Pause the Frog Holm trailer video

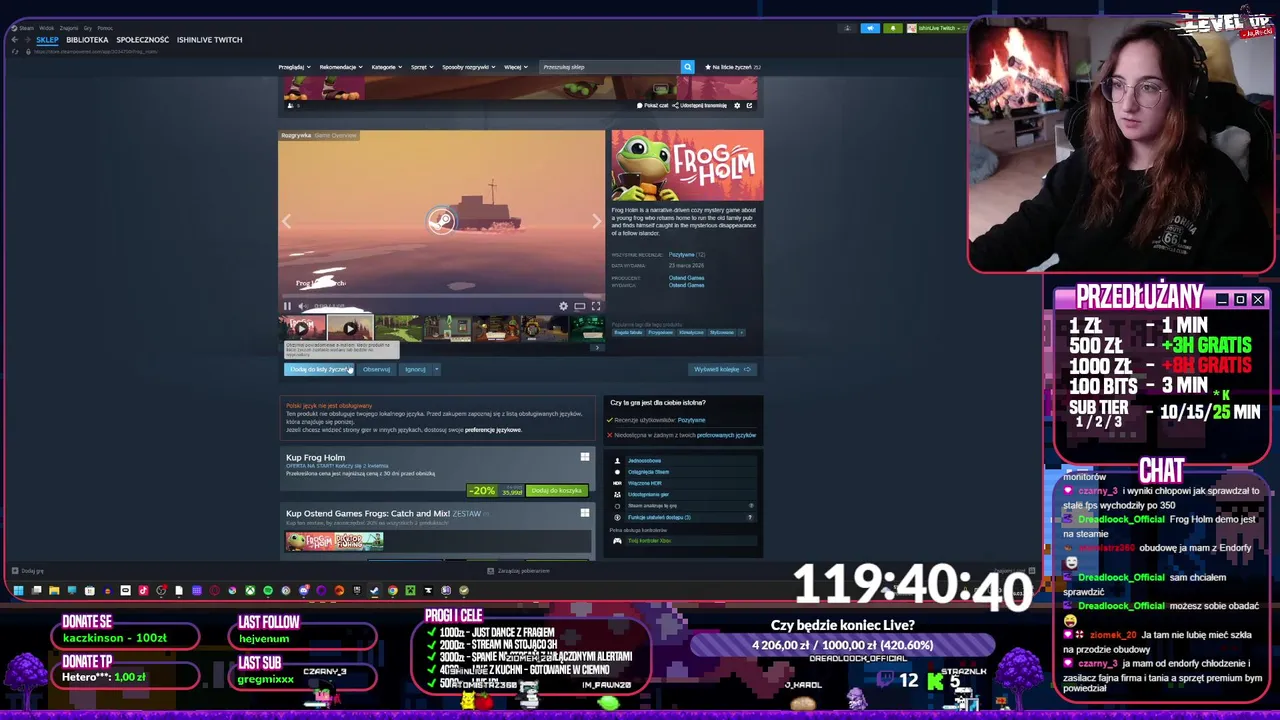click(287, 306)
